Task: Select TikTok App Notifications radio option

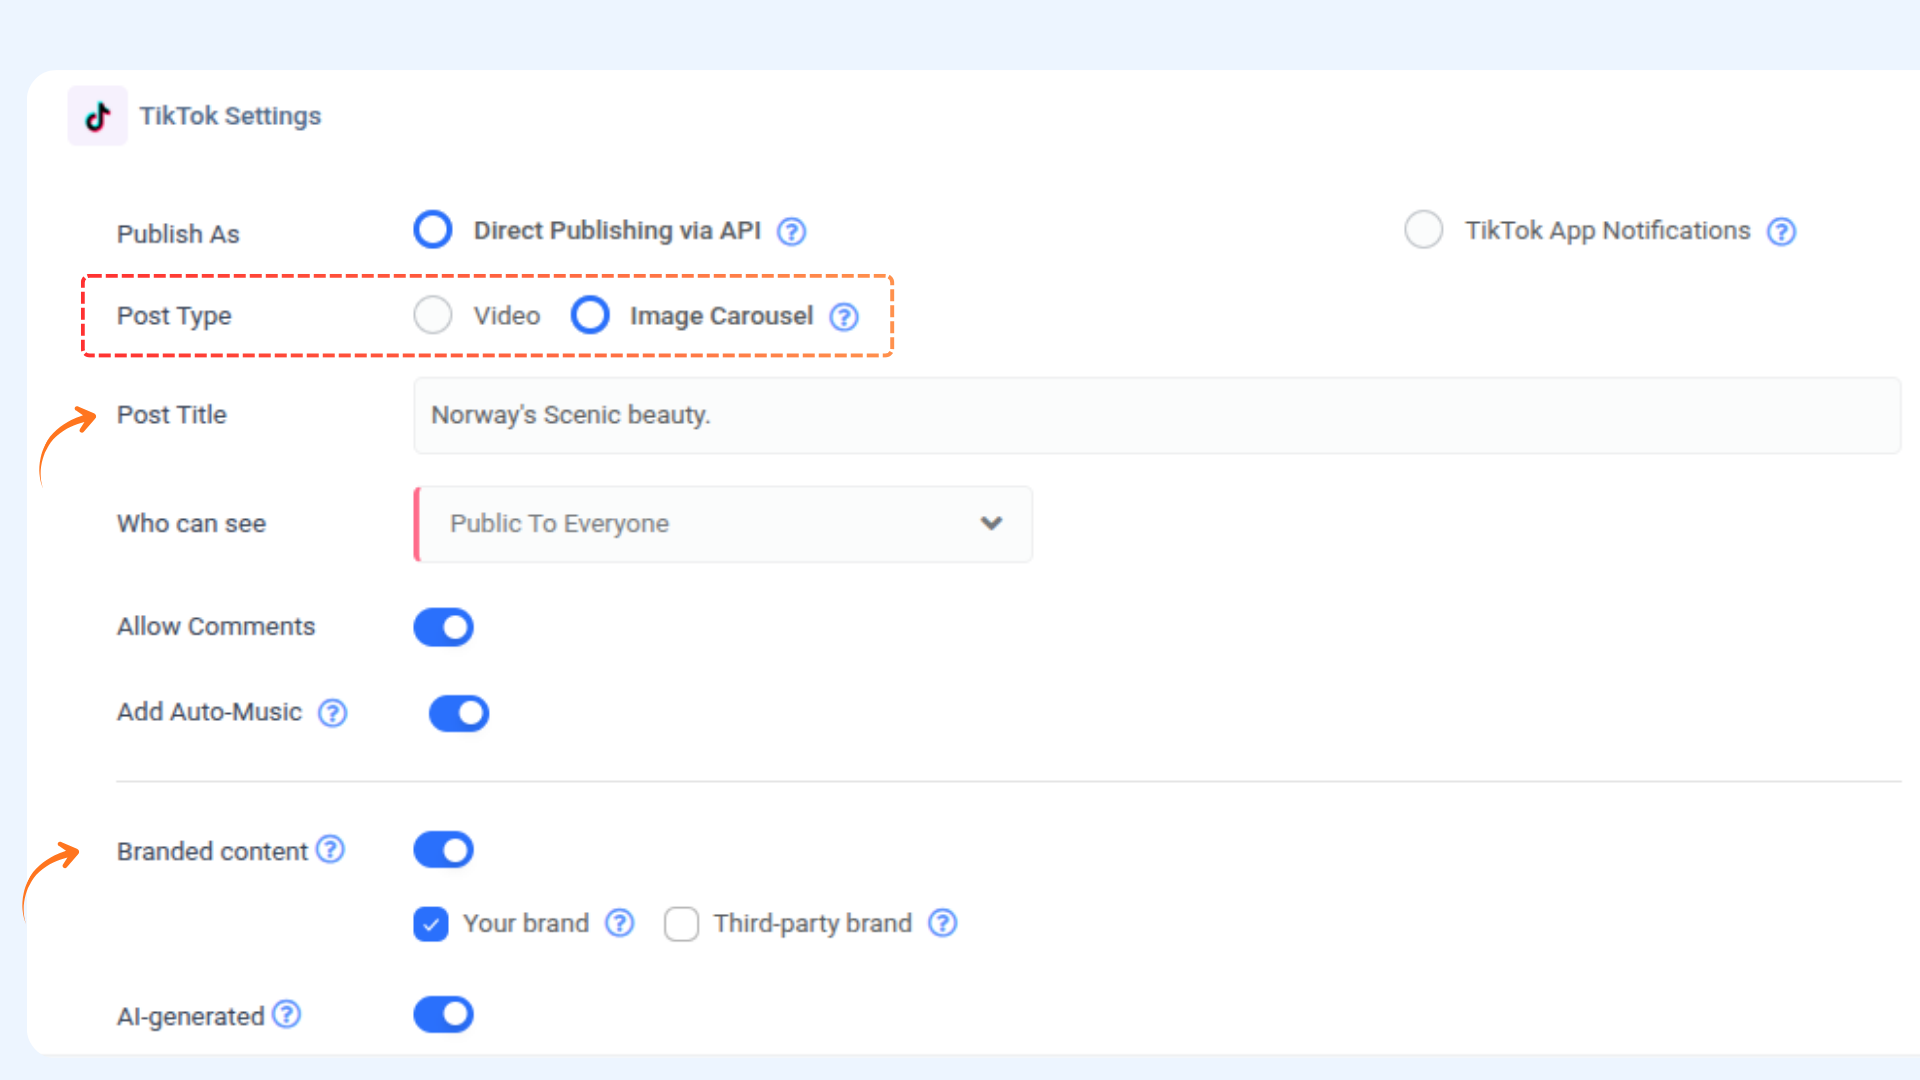Action: click(x=1423, y=230)
